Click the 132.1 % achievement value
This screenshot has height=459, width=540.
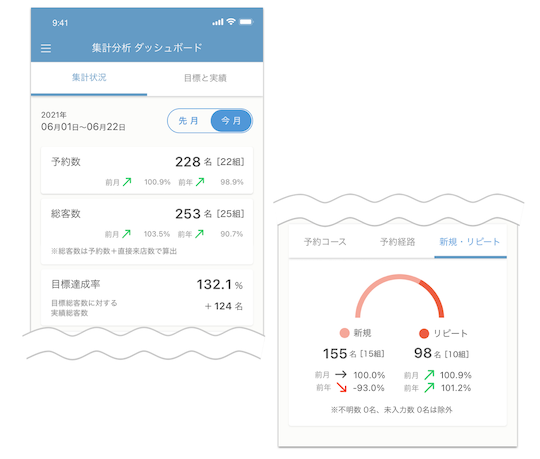pyautogui.click(x=220, y=285)
